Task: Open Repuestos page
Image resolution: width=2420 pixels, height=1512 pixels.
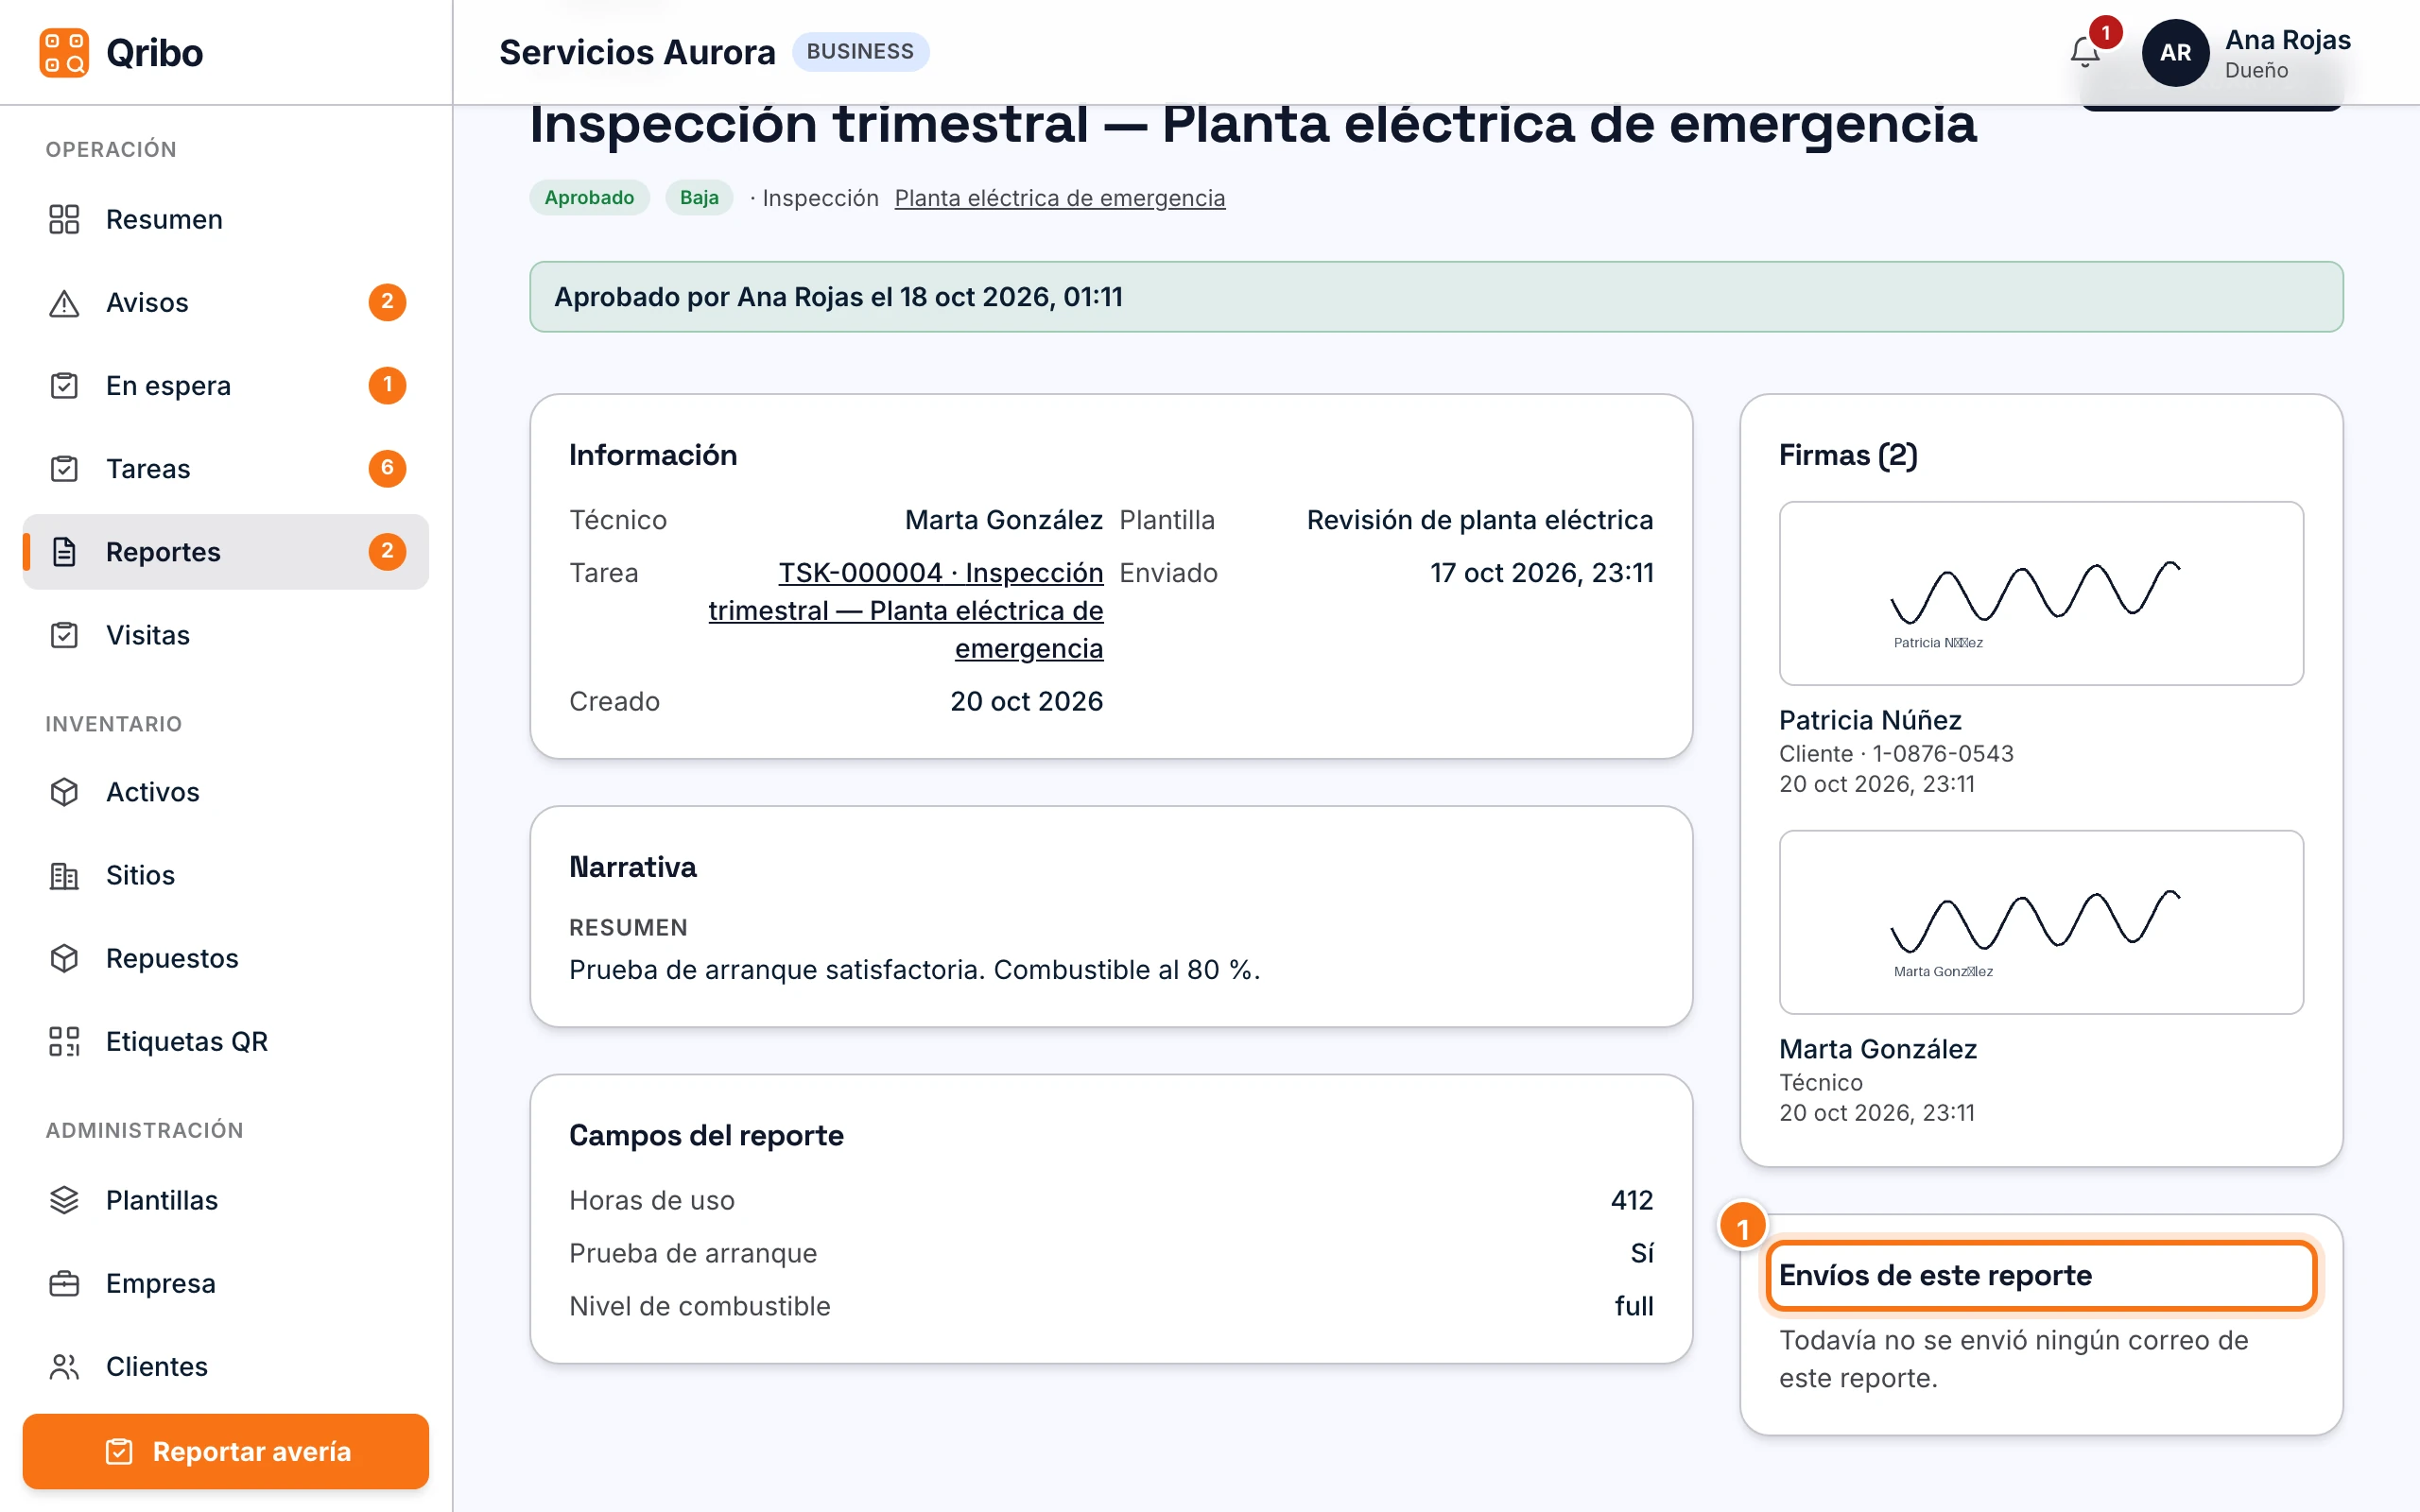Action: (x=226, y=957)
